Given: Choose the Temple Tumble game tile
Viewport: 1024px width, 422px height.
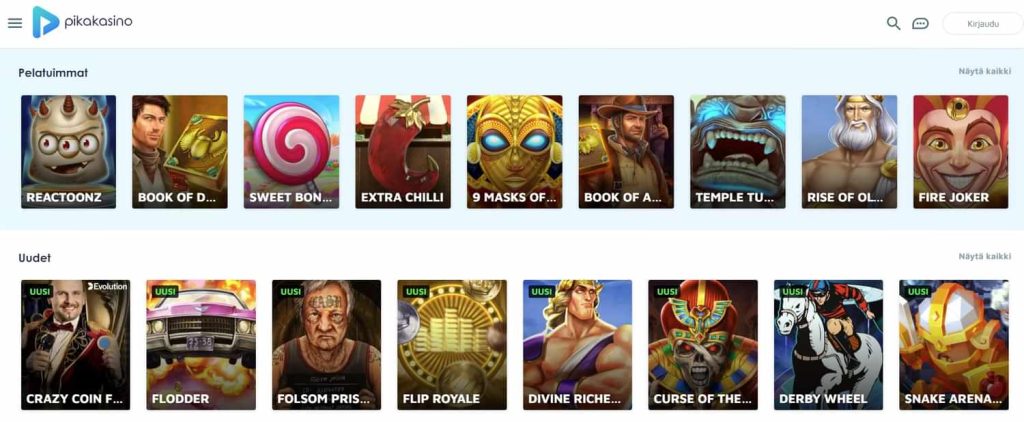Looking at the screenshot, I should tap(738, 152).
